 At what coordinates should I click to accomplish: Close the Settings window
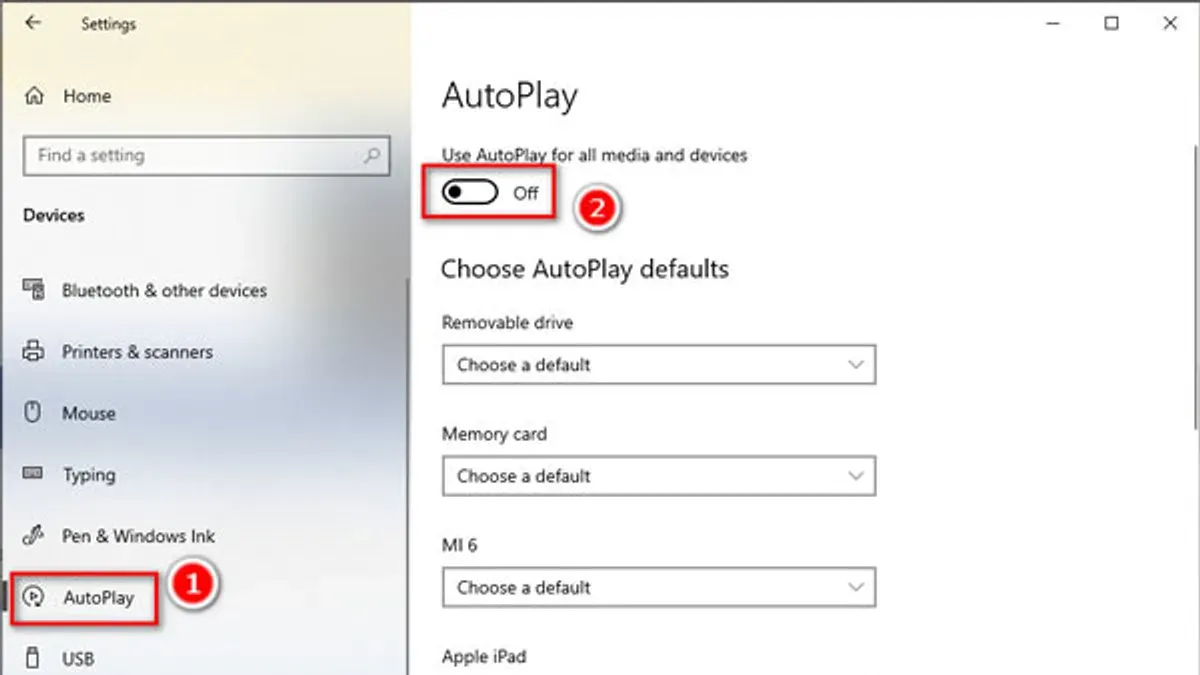point(1170,23)
